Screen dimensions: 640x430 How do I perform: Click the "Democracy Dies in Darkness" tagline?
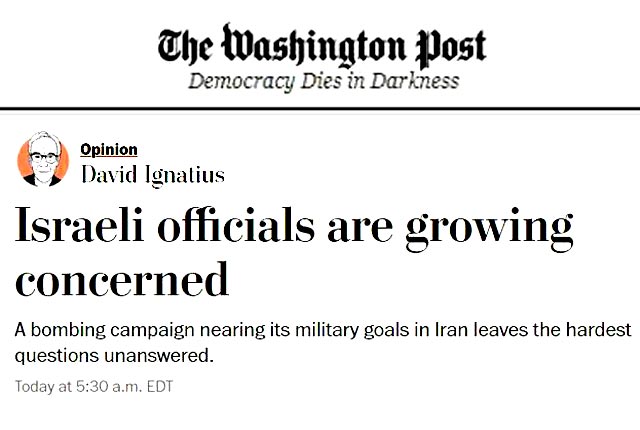tap(324, 81)
